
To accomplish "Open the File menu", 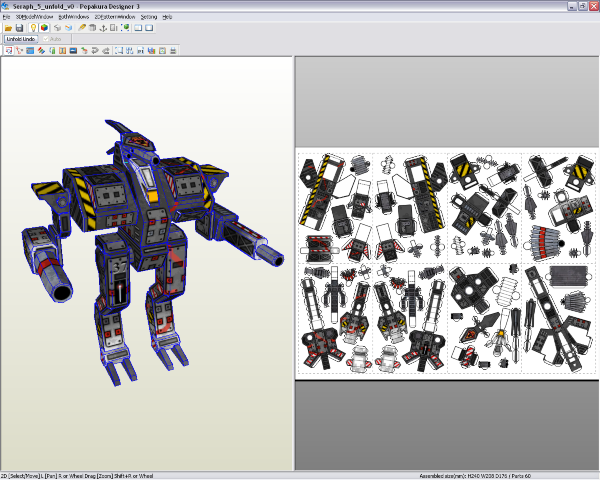I will click(6, 17).
